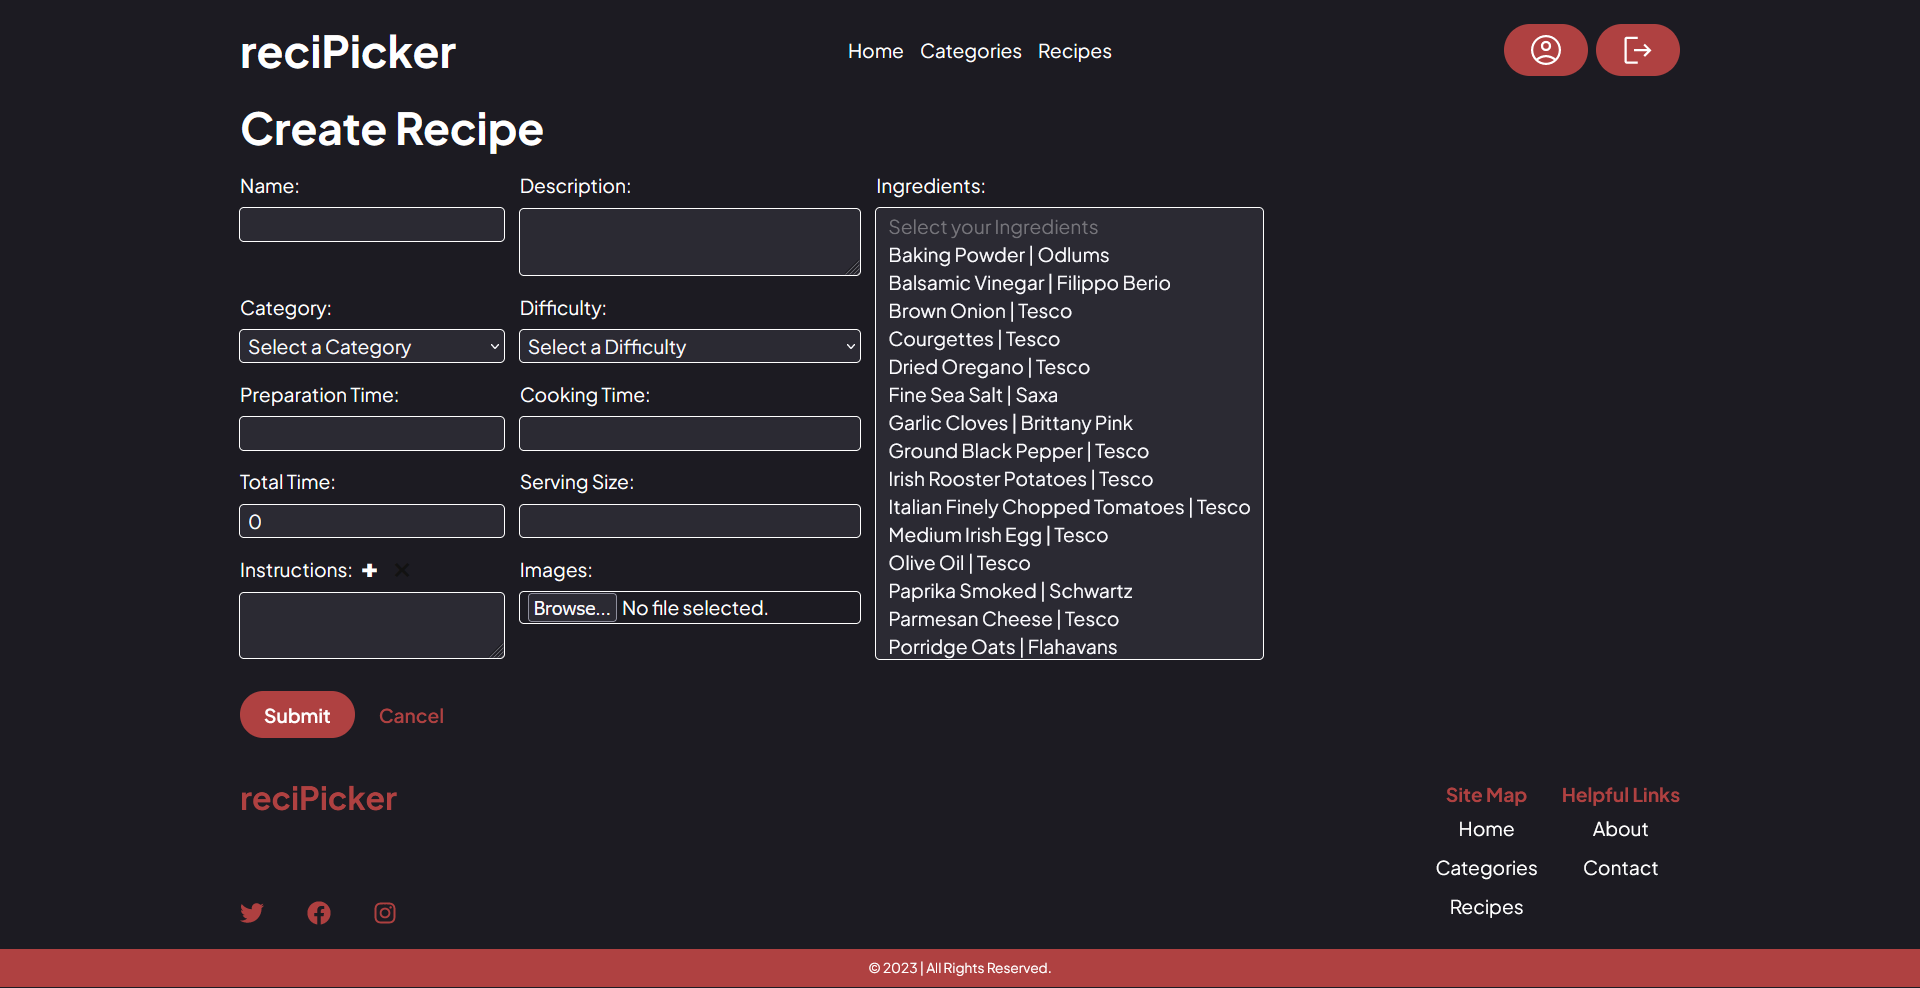
Task: Open the Facebook social link
Action: coord(319,913)
